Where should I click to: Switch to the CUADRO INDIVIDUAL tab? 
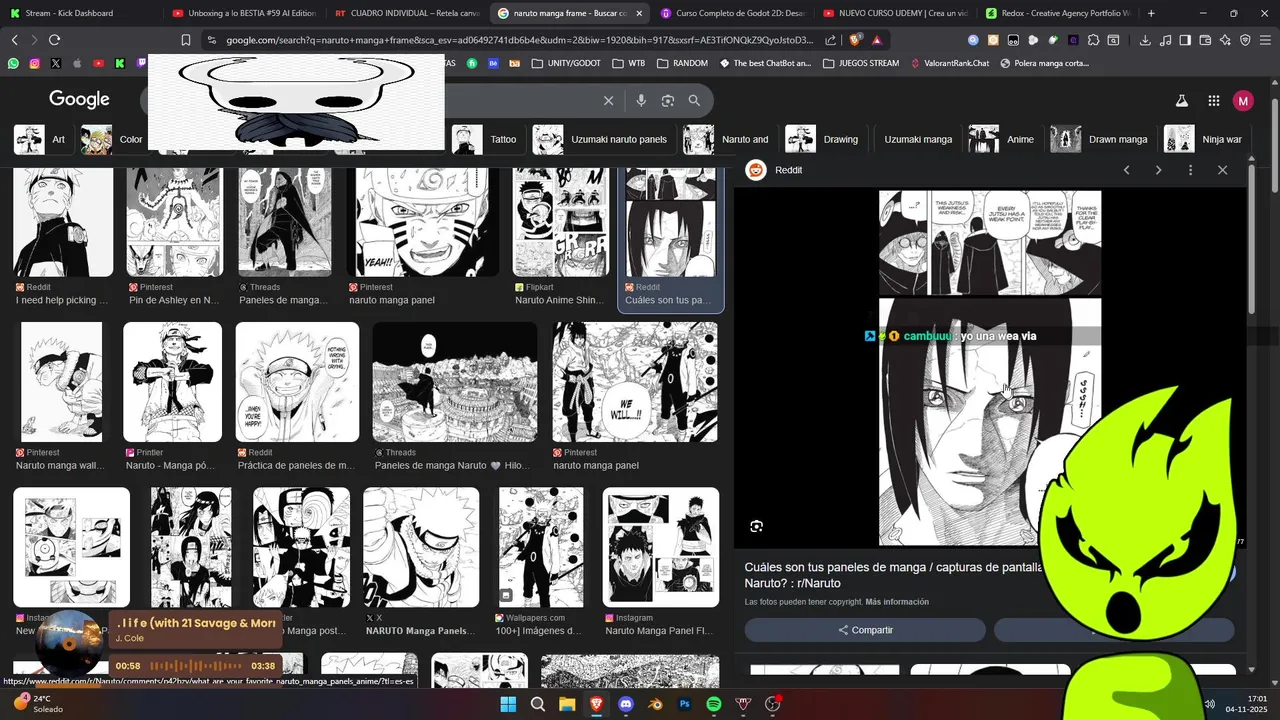pyautogui.click(x=407, y=13)
